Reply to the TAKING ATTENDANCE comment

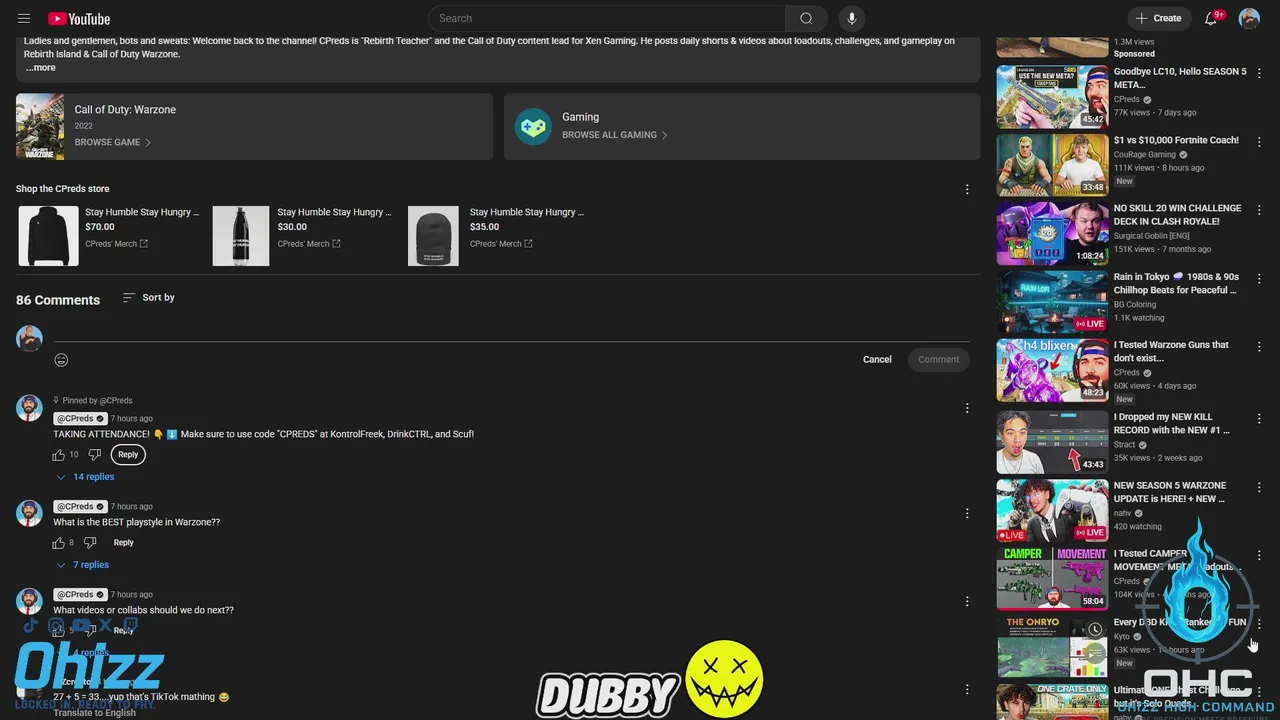coord(128,455)
